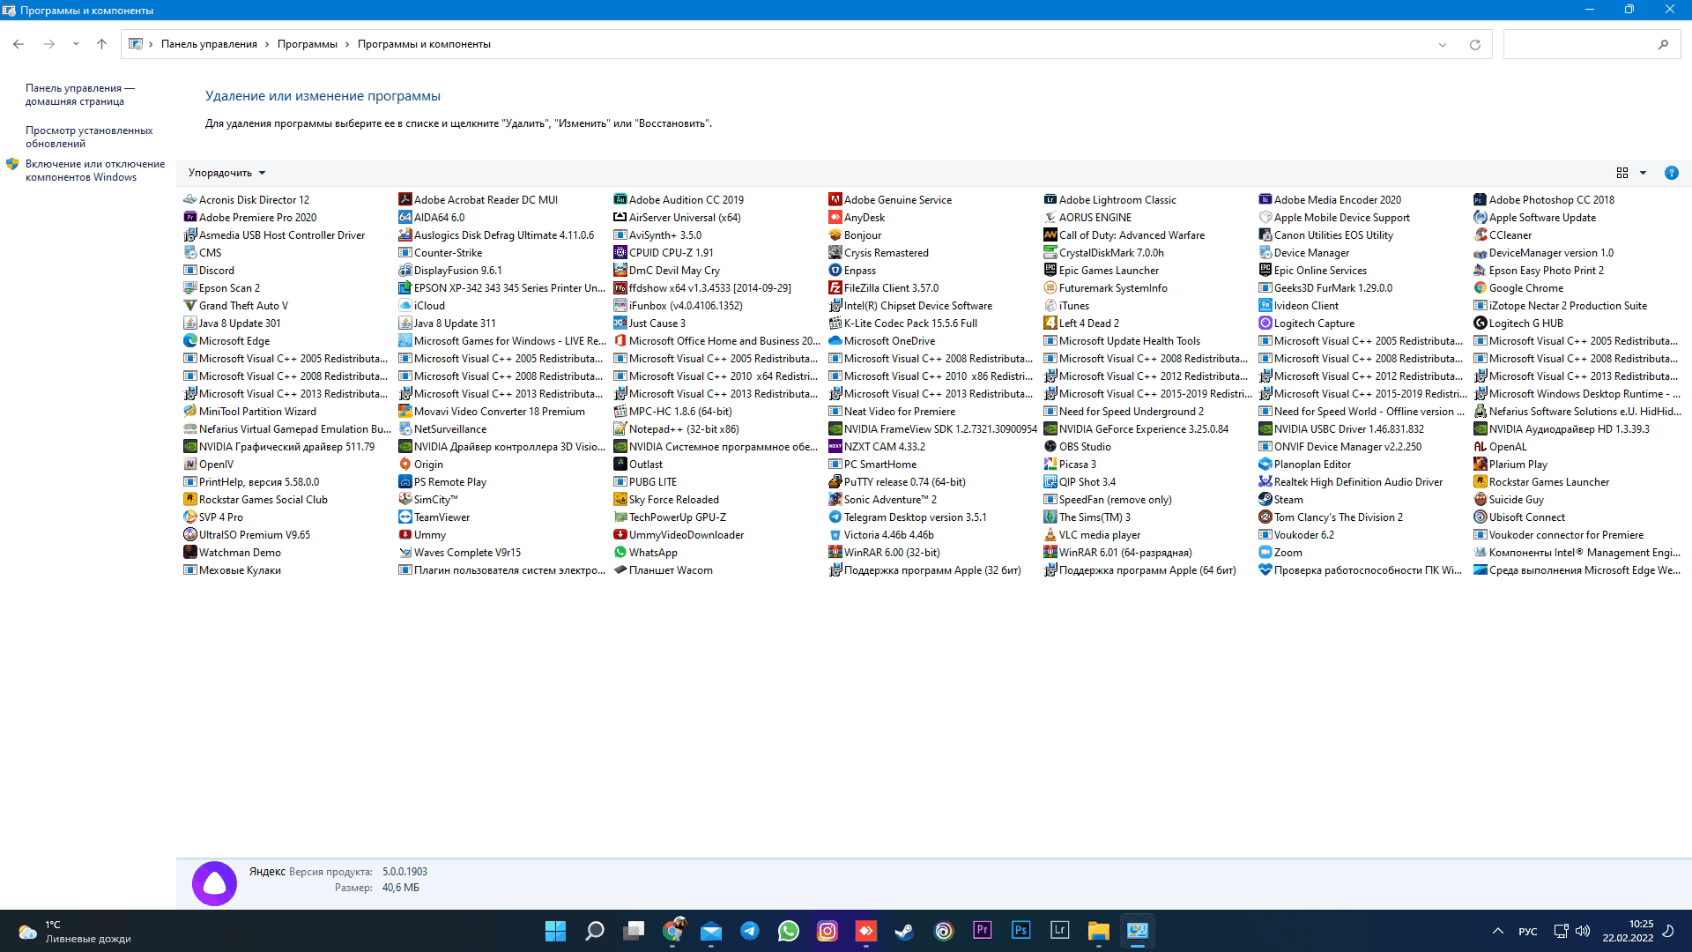
Task: Click the Microsoft Edge icon in list
Action: coord(190,341)
